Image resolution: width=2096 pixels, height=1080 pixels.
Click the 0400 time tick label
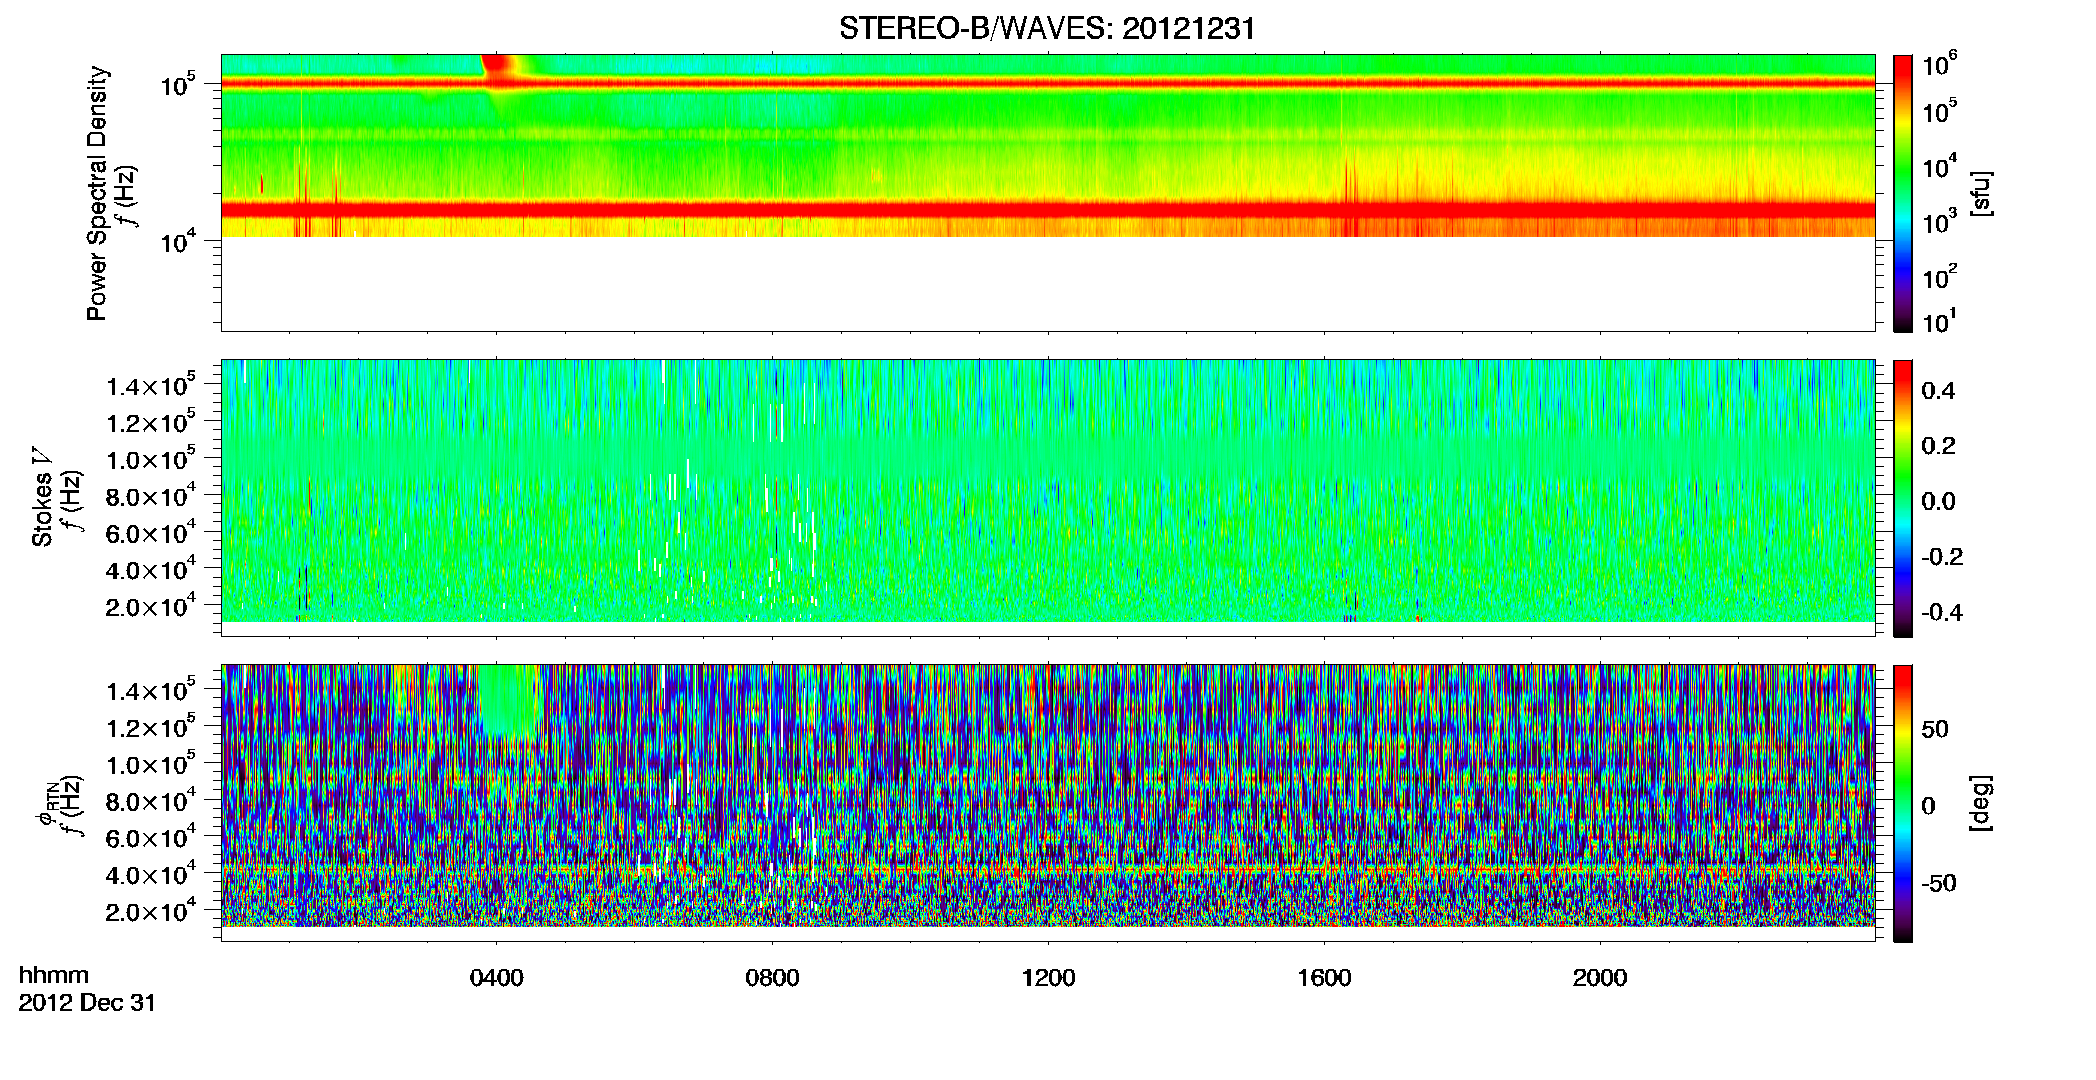(497, 977)
